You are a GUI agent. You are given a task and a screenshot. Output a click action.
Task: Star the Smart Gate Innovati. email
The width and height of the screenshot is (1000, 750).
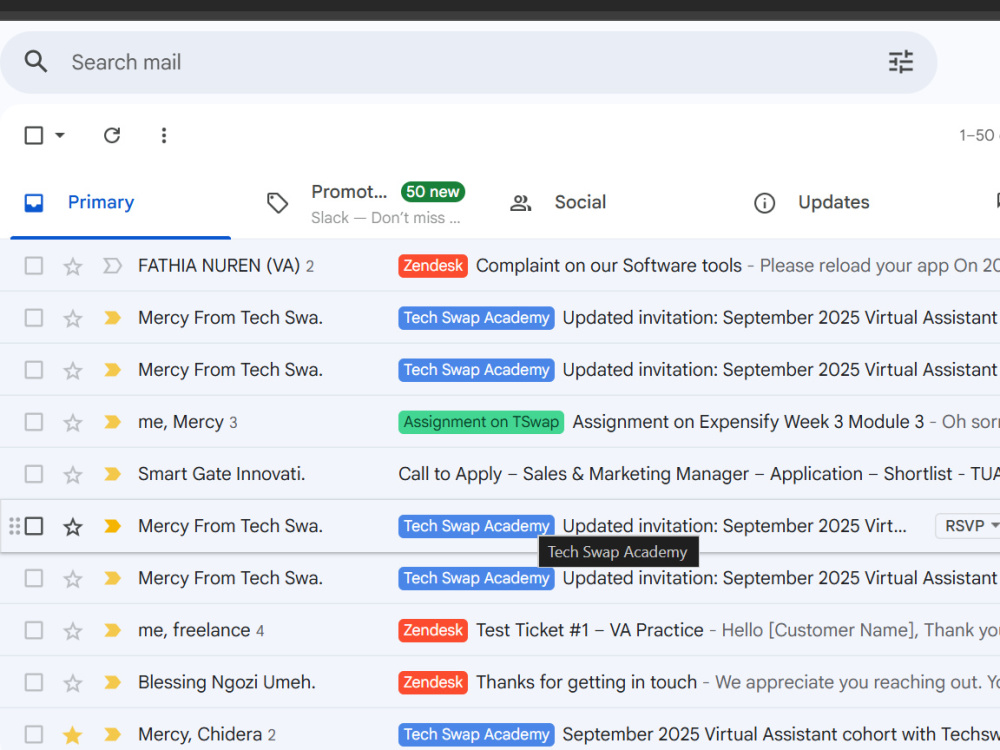(73, 474)
